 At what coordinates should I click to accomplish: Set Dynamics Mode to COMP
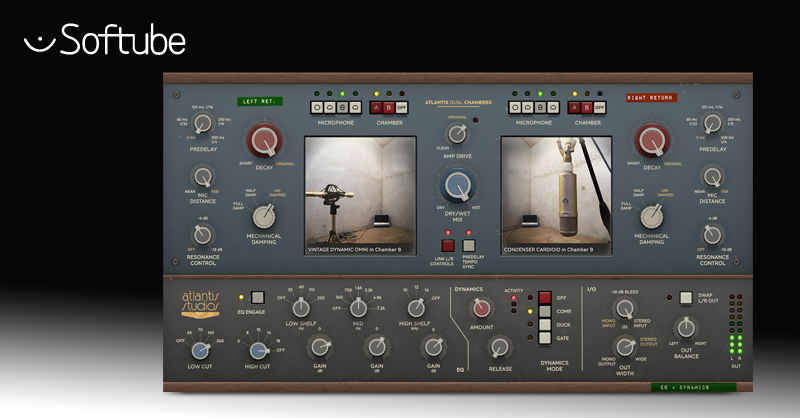(x=545, y=311)
